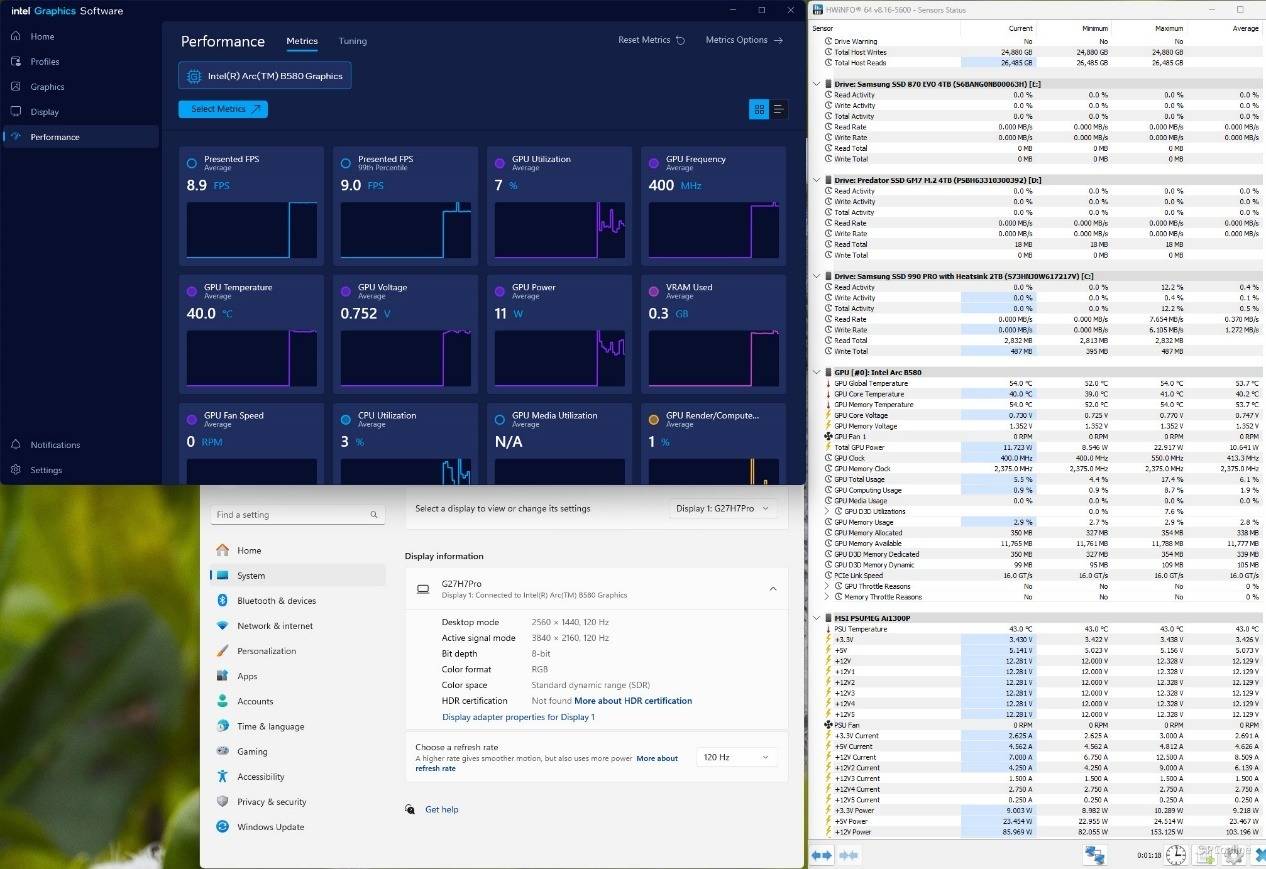Screen dimensions: 1266x869
Task: Go to Display page in Intel sidebar
Action: [x=44, y=112]
